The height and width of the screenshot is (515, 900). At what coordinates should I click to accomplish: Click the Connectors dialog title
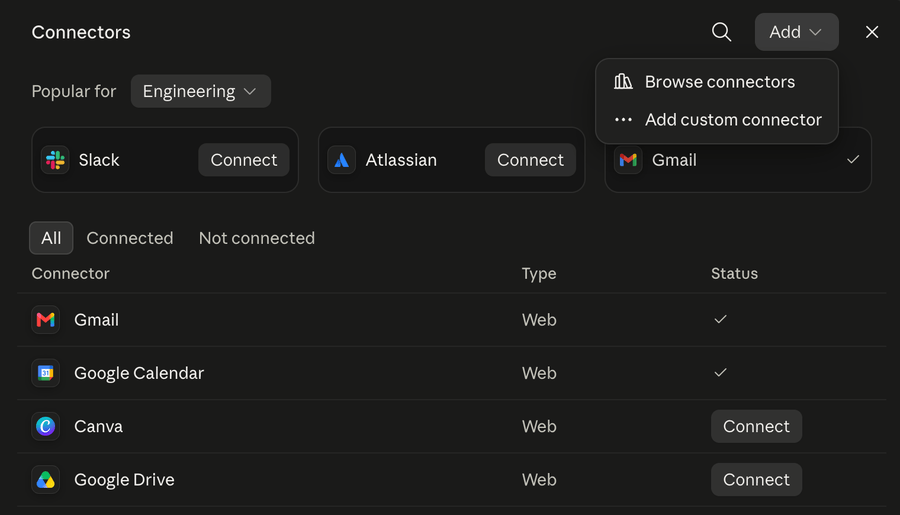(x=81, y=32)
